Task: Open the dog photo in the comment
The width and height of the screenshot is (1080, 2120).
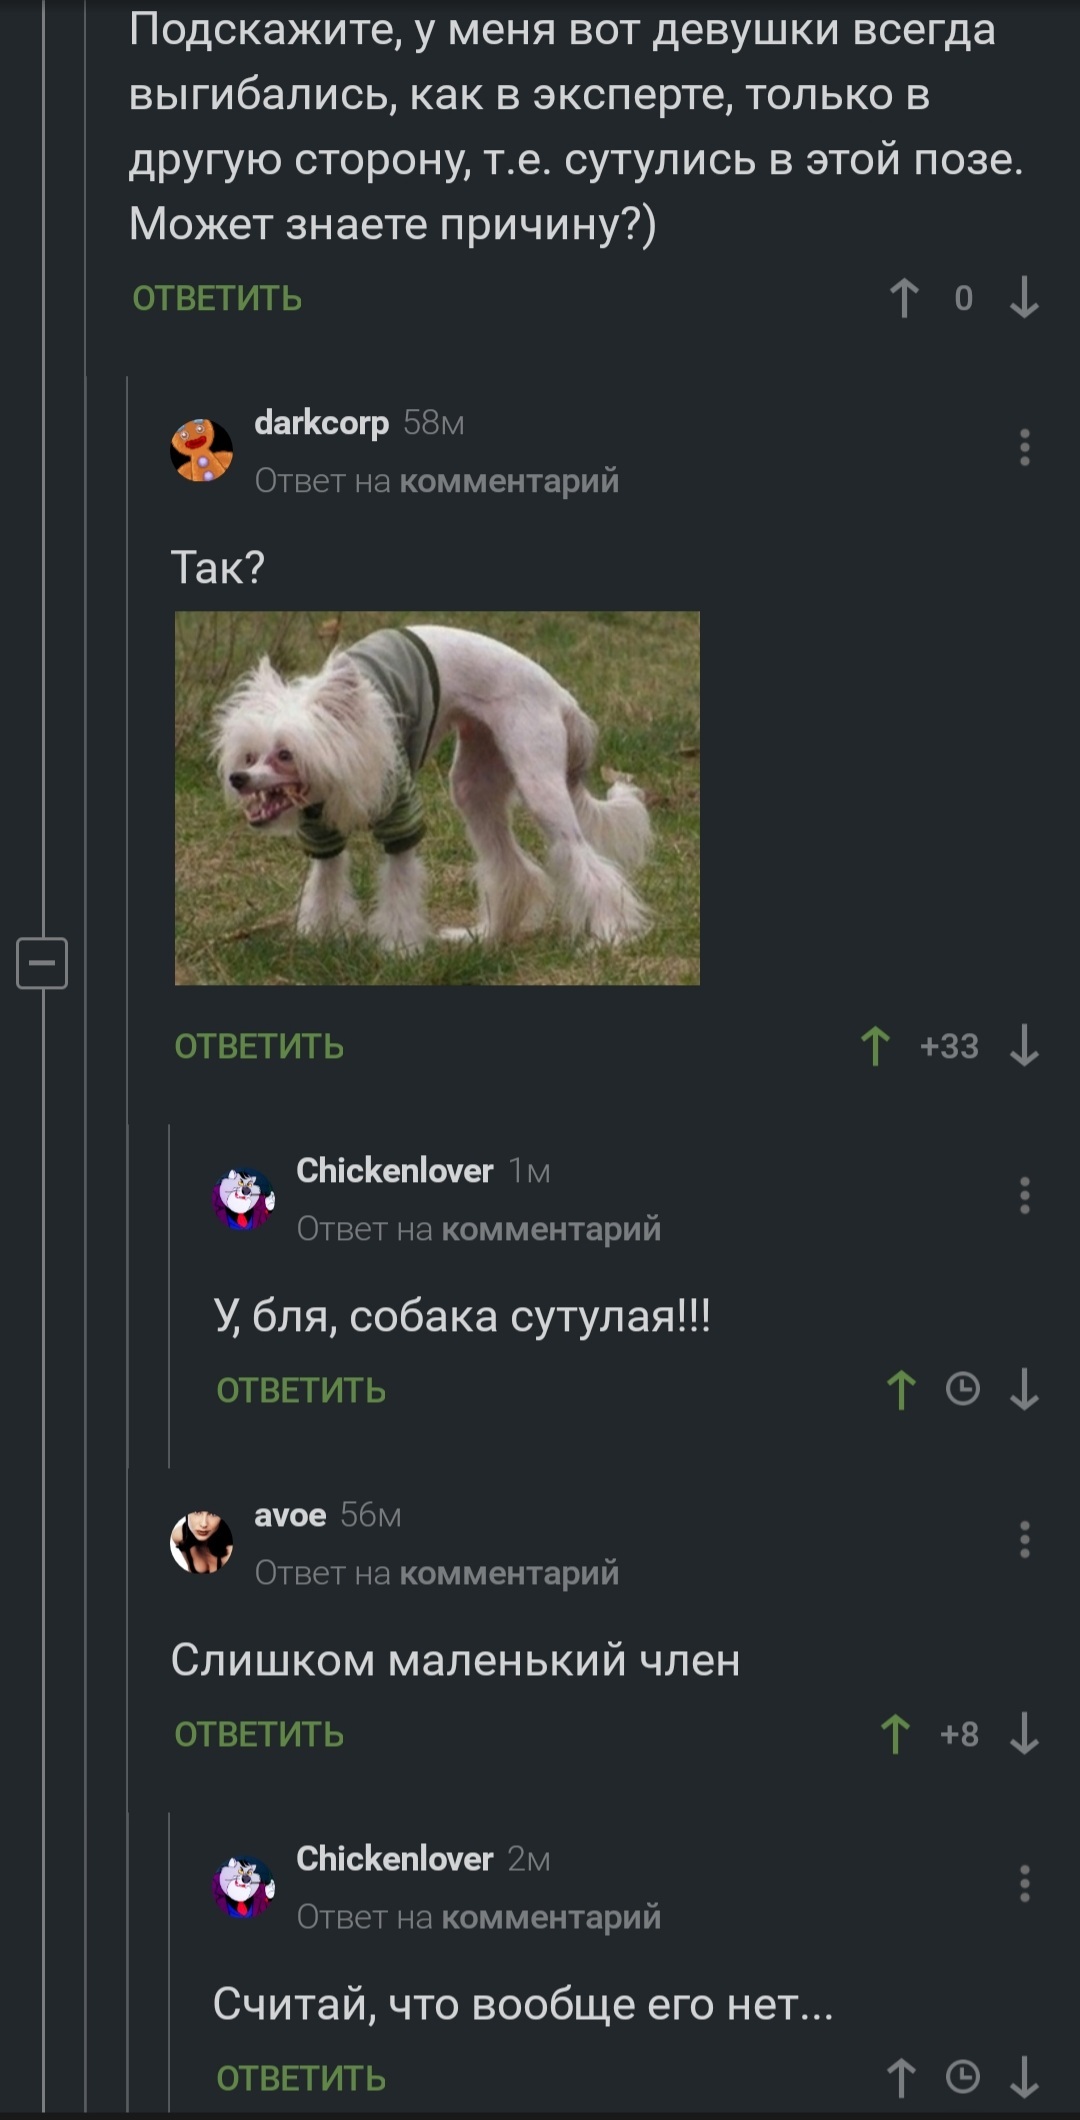Action: tap(437, 798)
